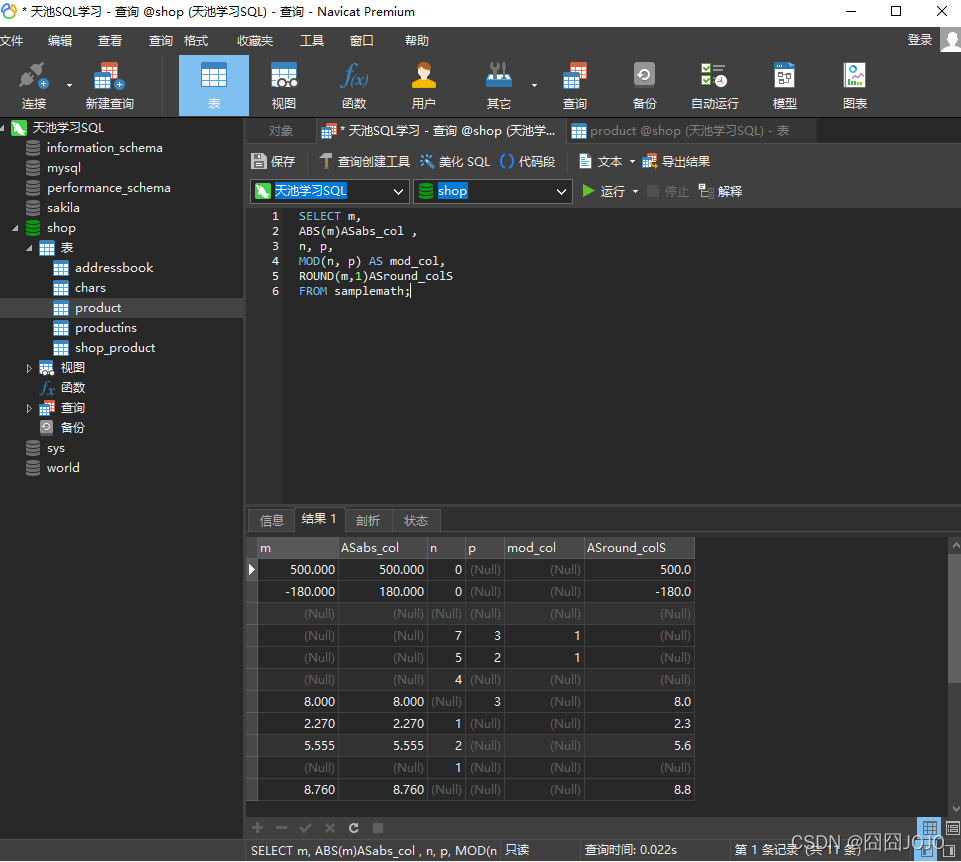Save the query with 保存
The width and height of the screenshot is (961, 862).
tap(273, 161)
